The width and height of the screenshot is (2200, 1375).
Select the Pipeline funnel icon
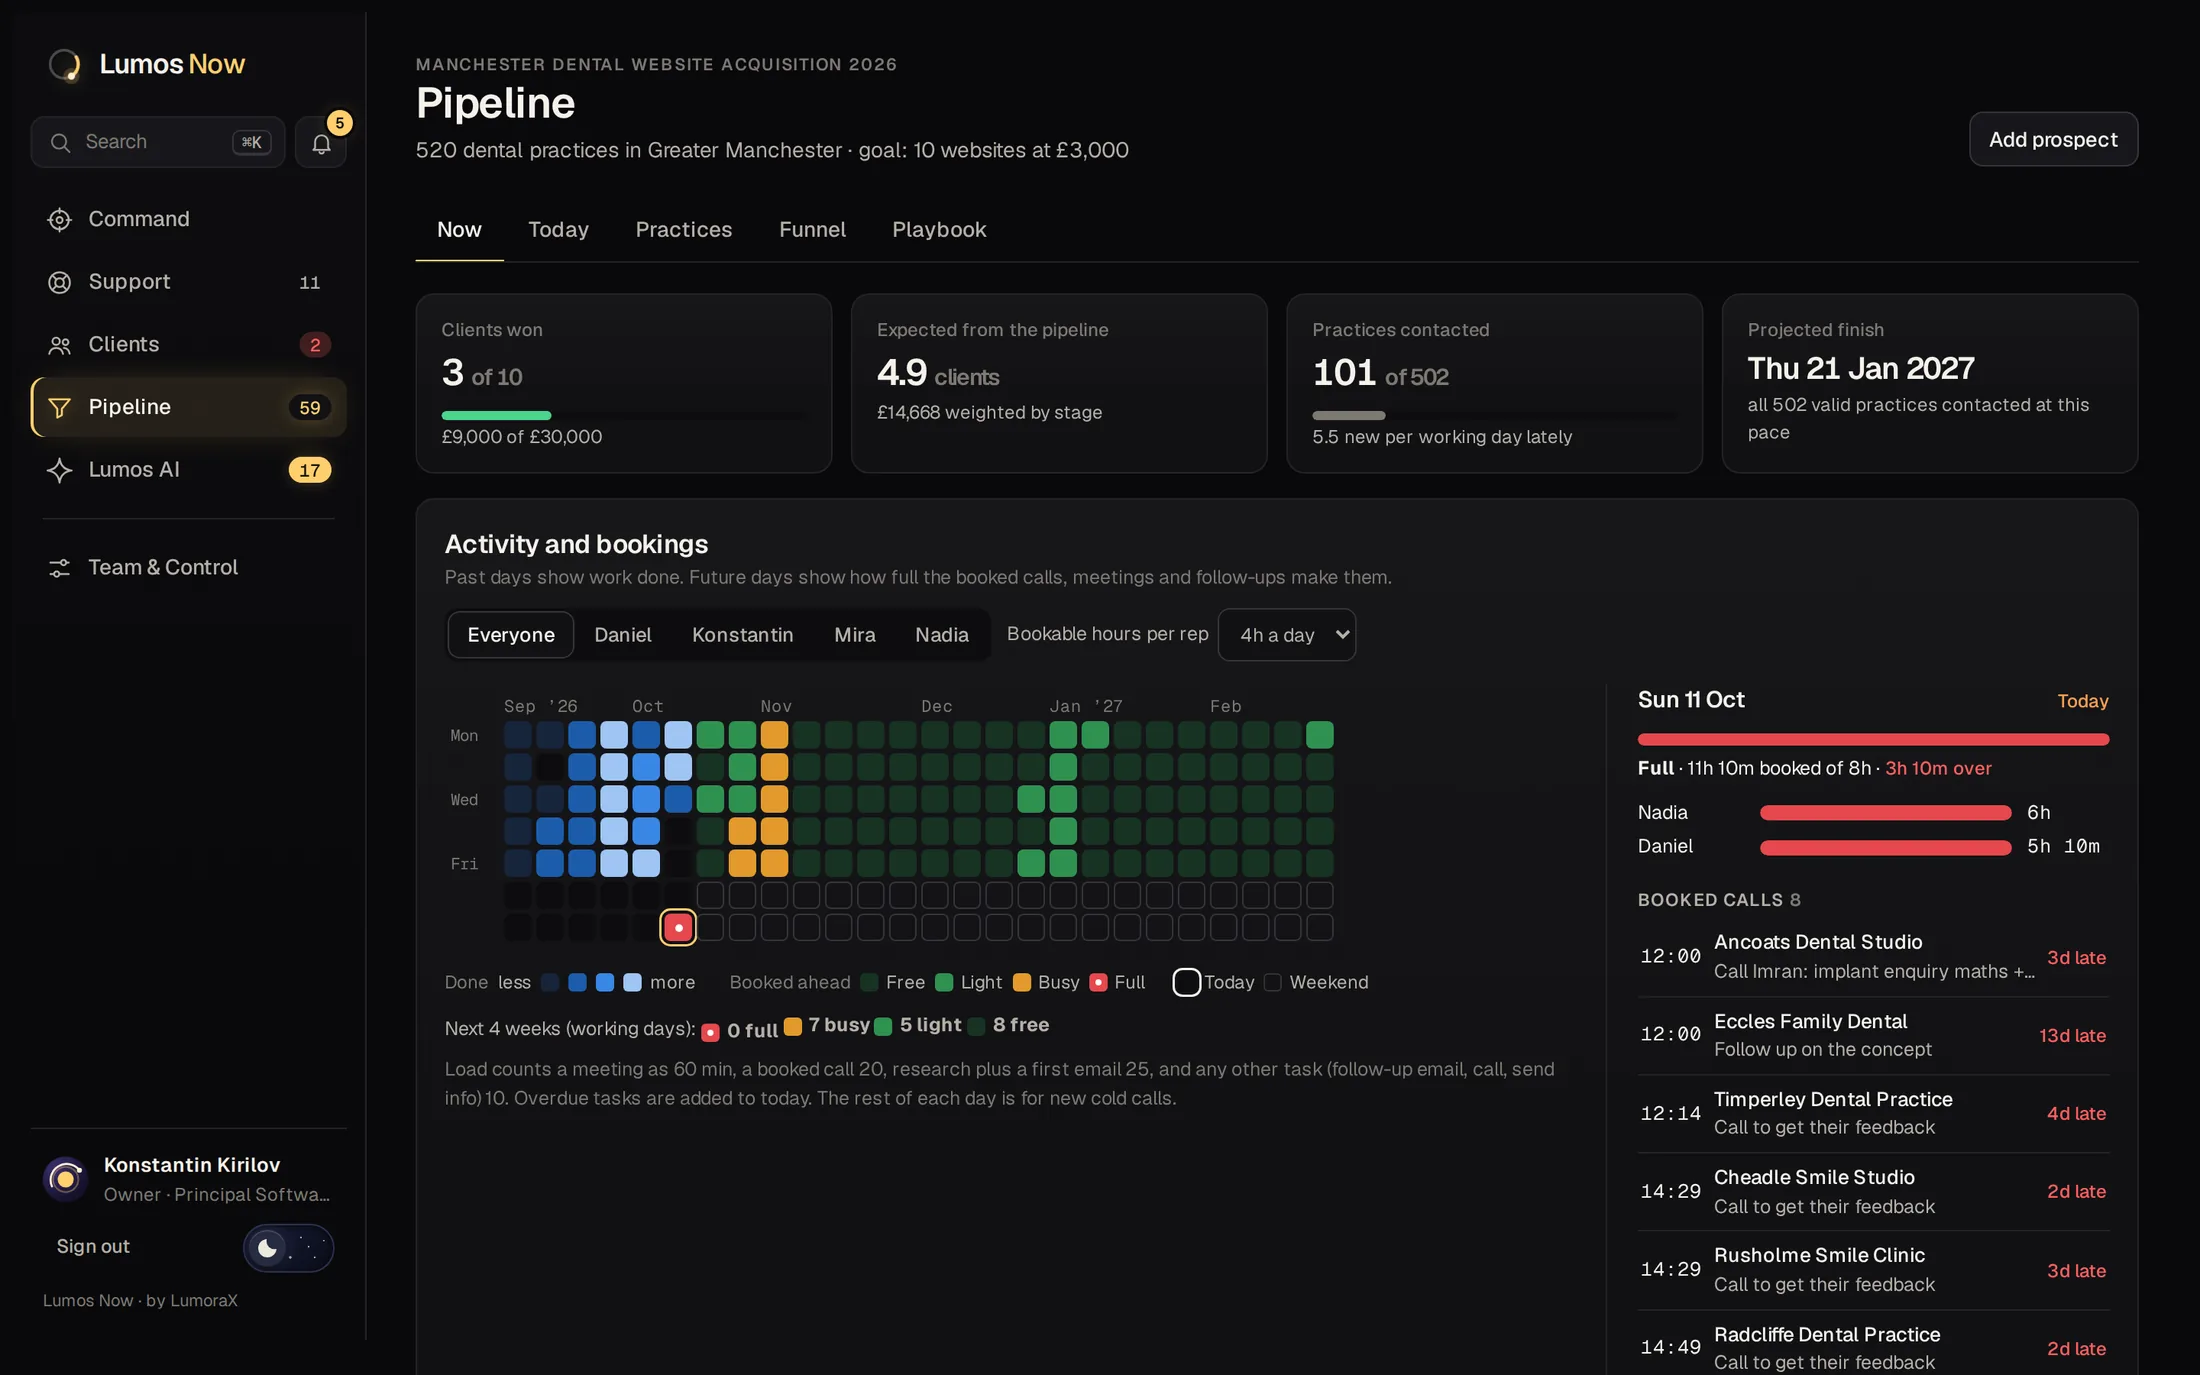click(x=59, y=408)
